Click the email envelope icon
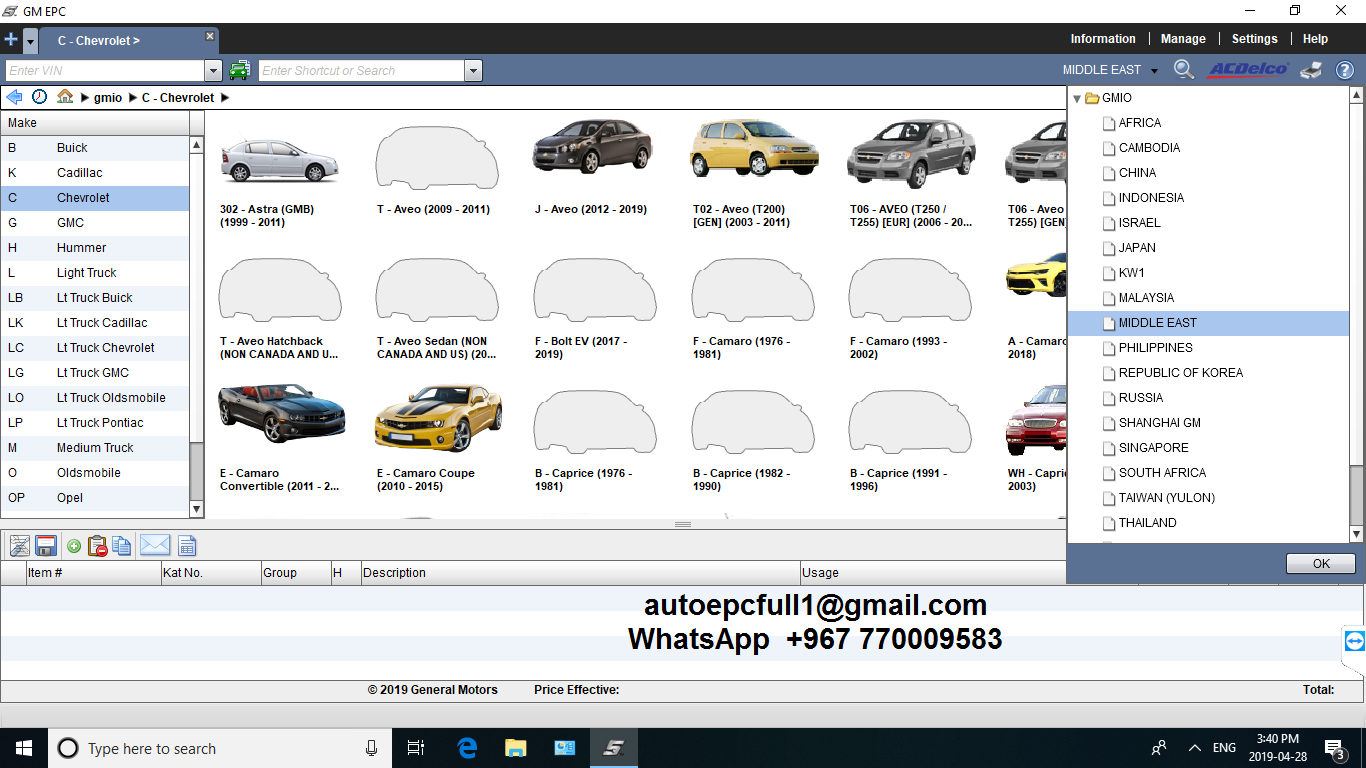This screenshot has width=1366, height=768. [155, 545]
